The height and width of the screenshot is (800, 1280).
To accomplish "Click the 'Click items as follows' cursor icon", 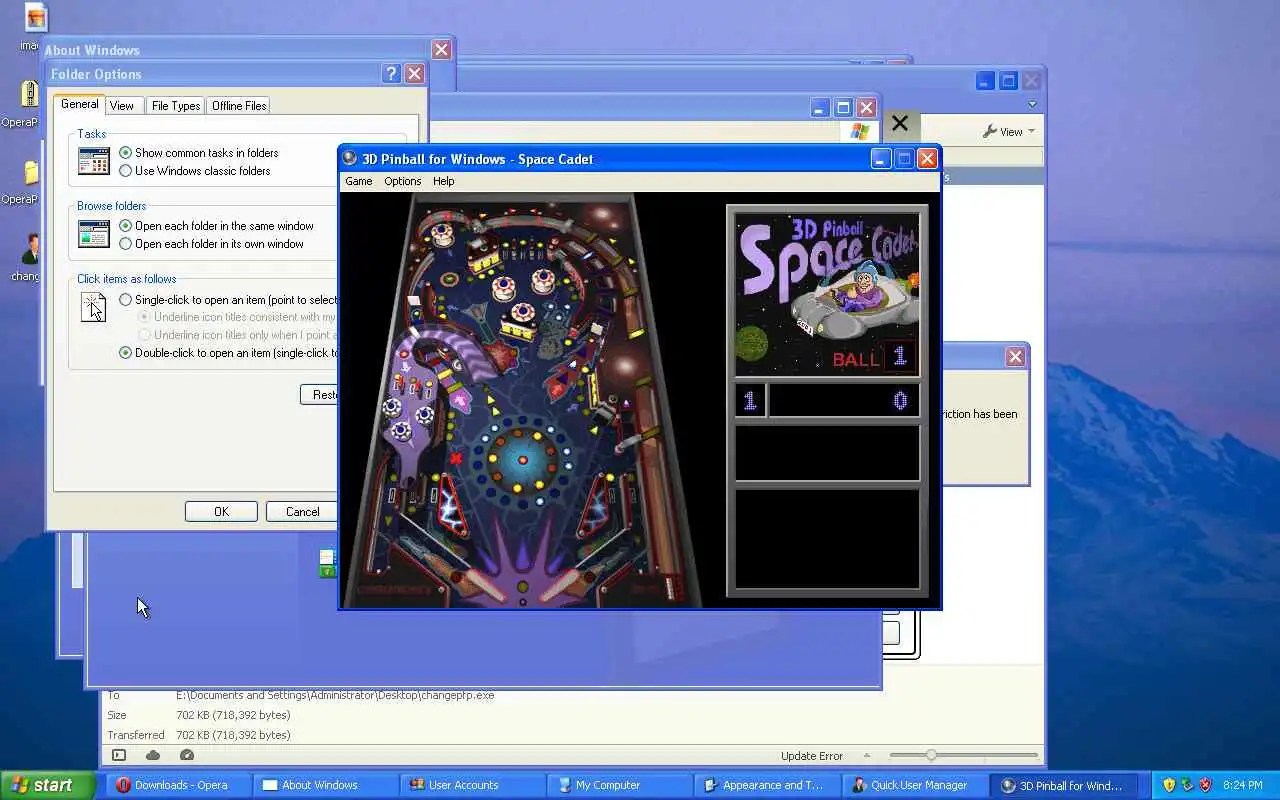I will (x=93, y=307).
